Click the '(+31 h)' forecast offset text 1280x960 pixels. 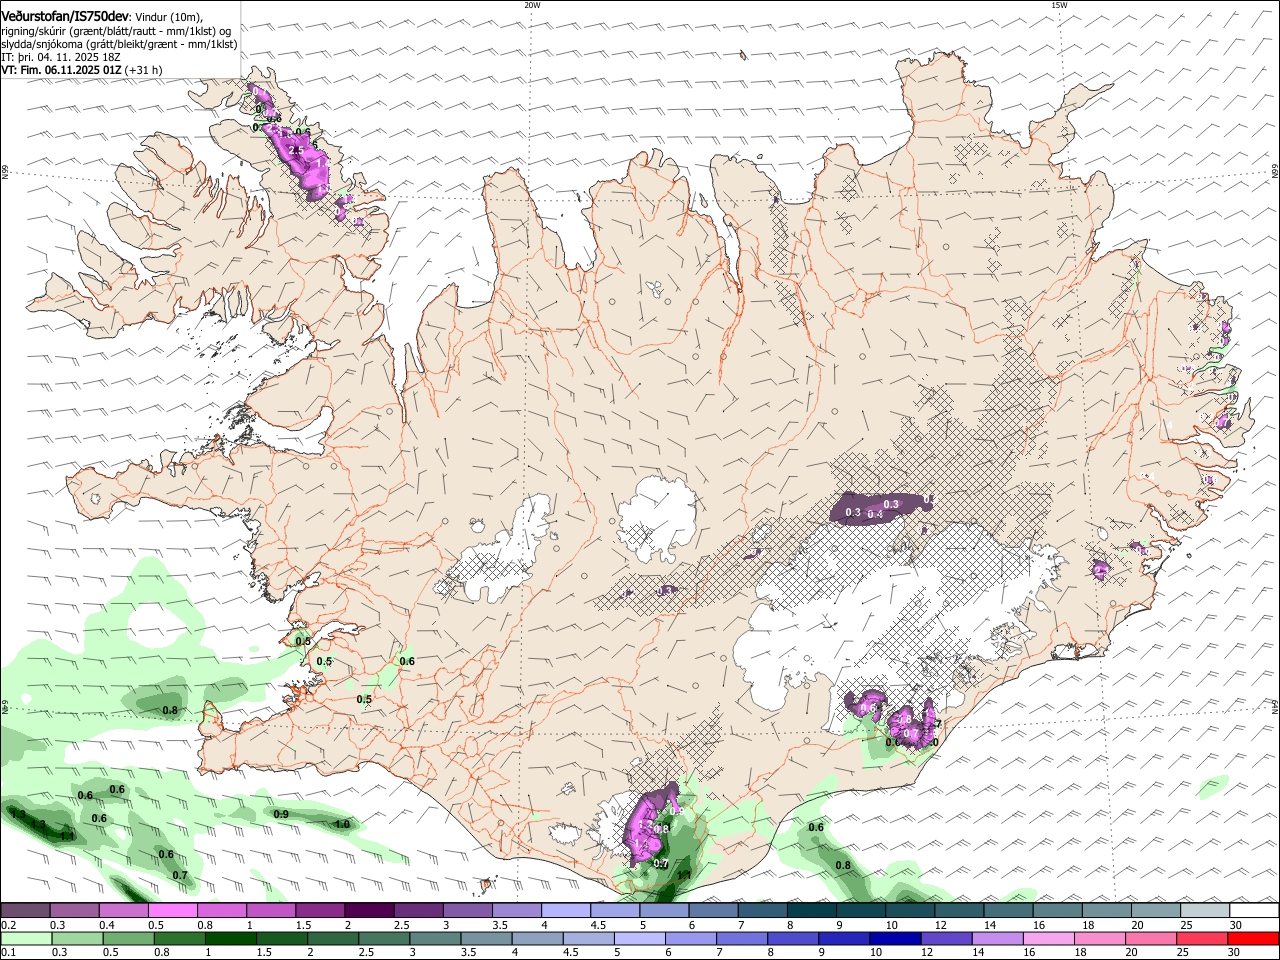coord(144,70)
